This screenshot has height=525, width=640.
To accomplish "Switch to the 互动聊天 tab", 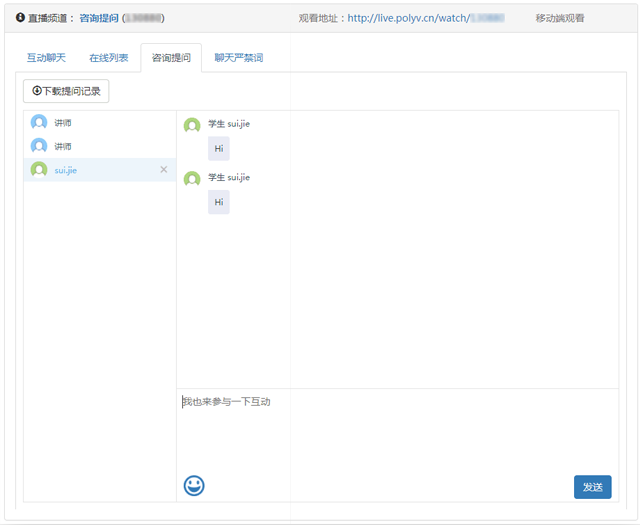I will tap(46, 58).
